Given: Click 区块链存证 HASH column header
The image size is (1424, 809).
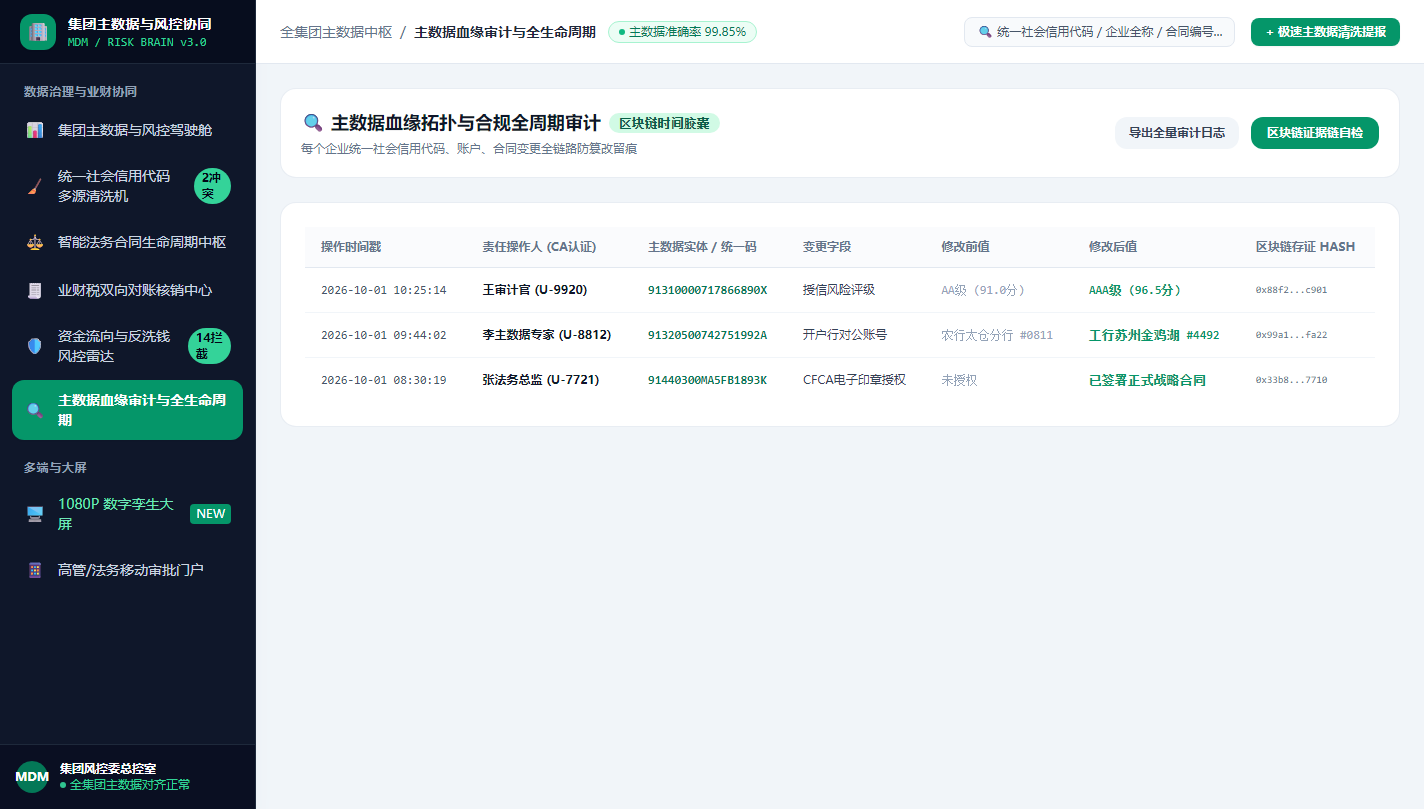Looking at the screenshot, I should [x=1305, y=247].
